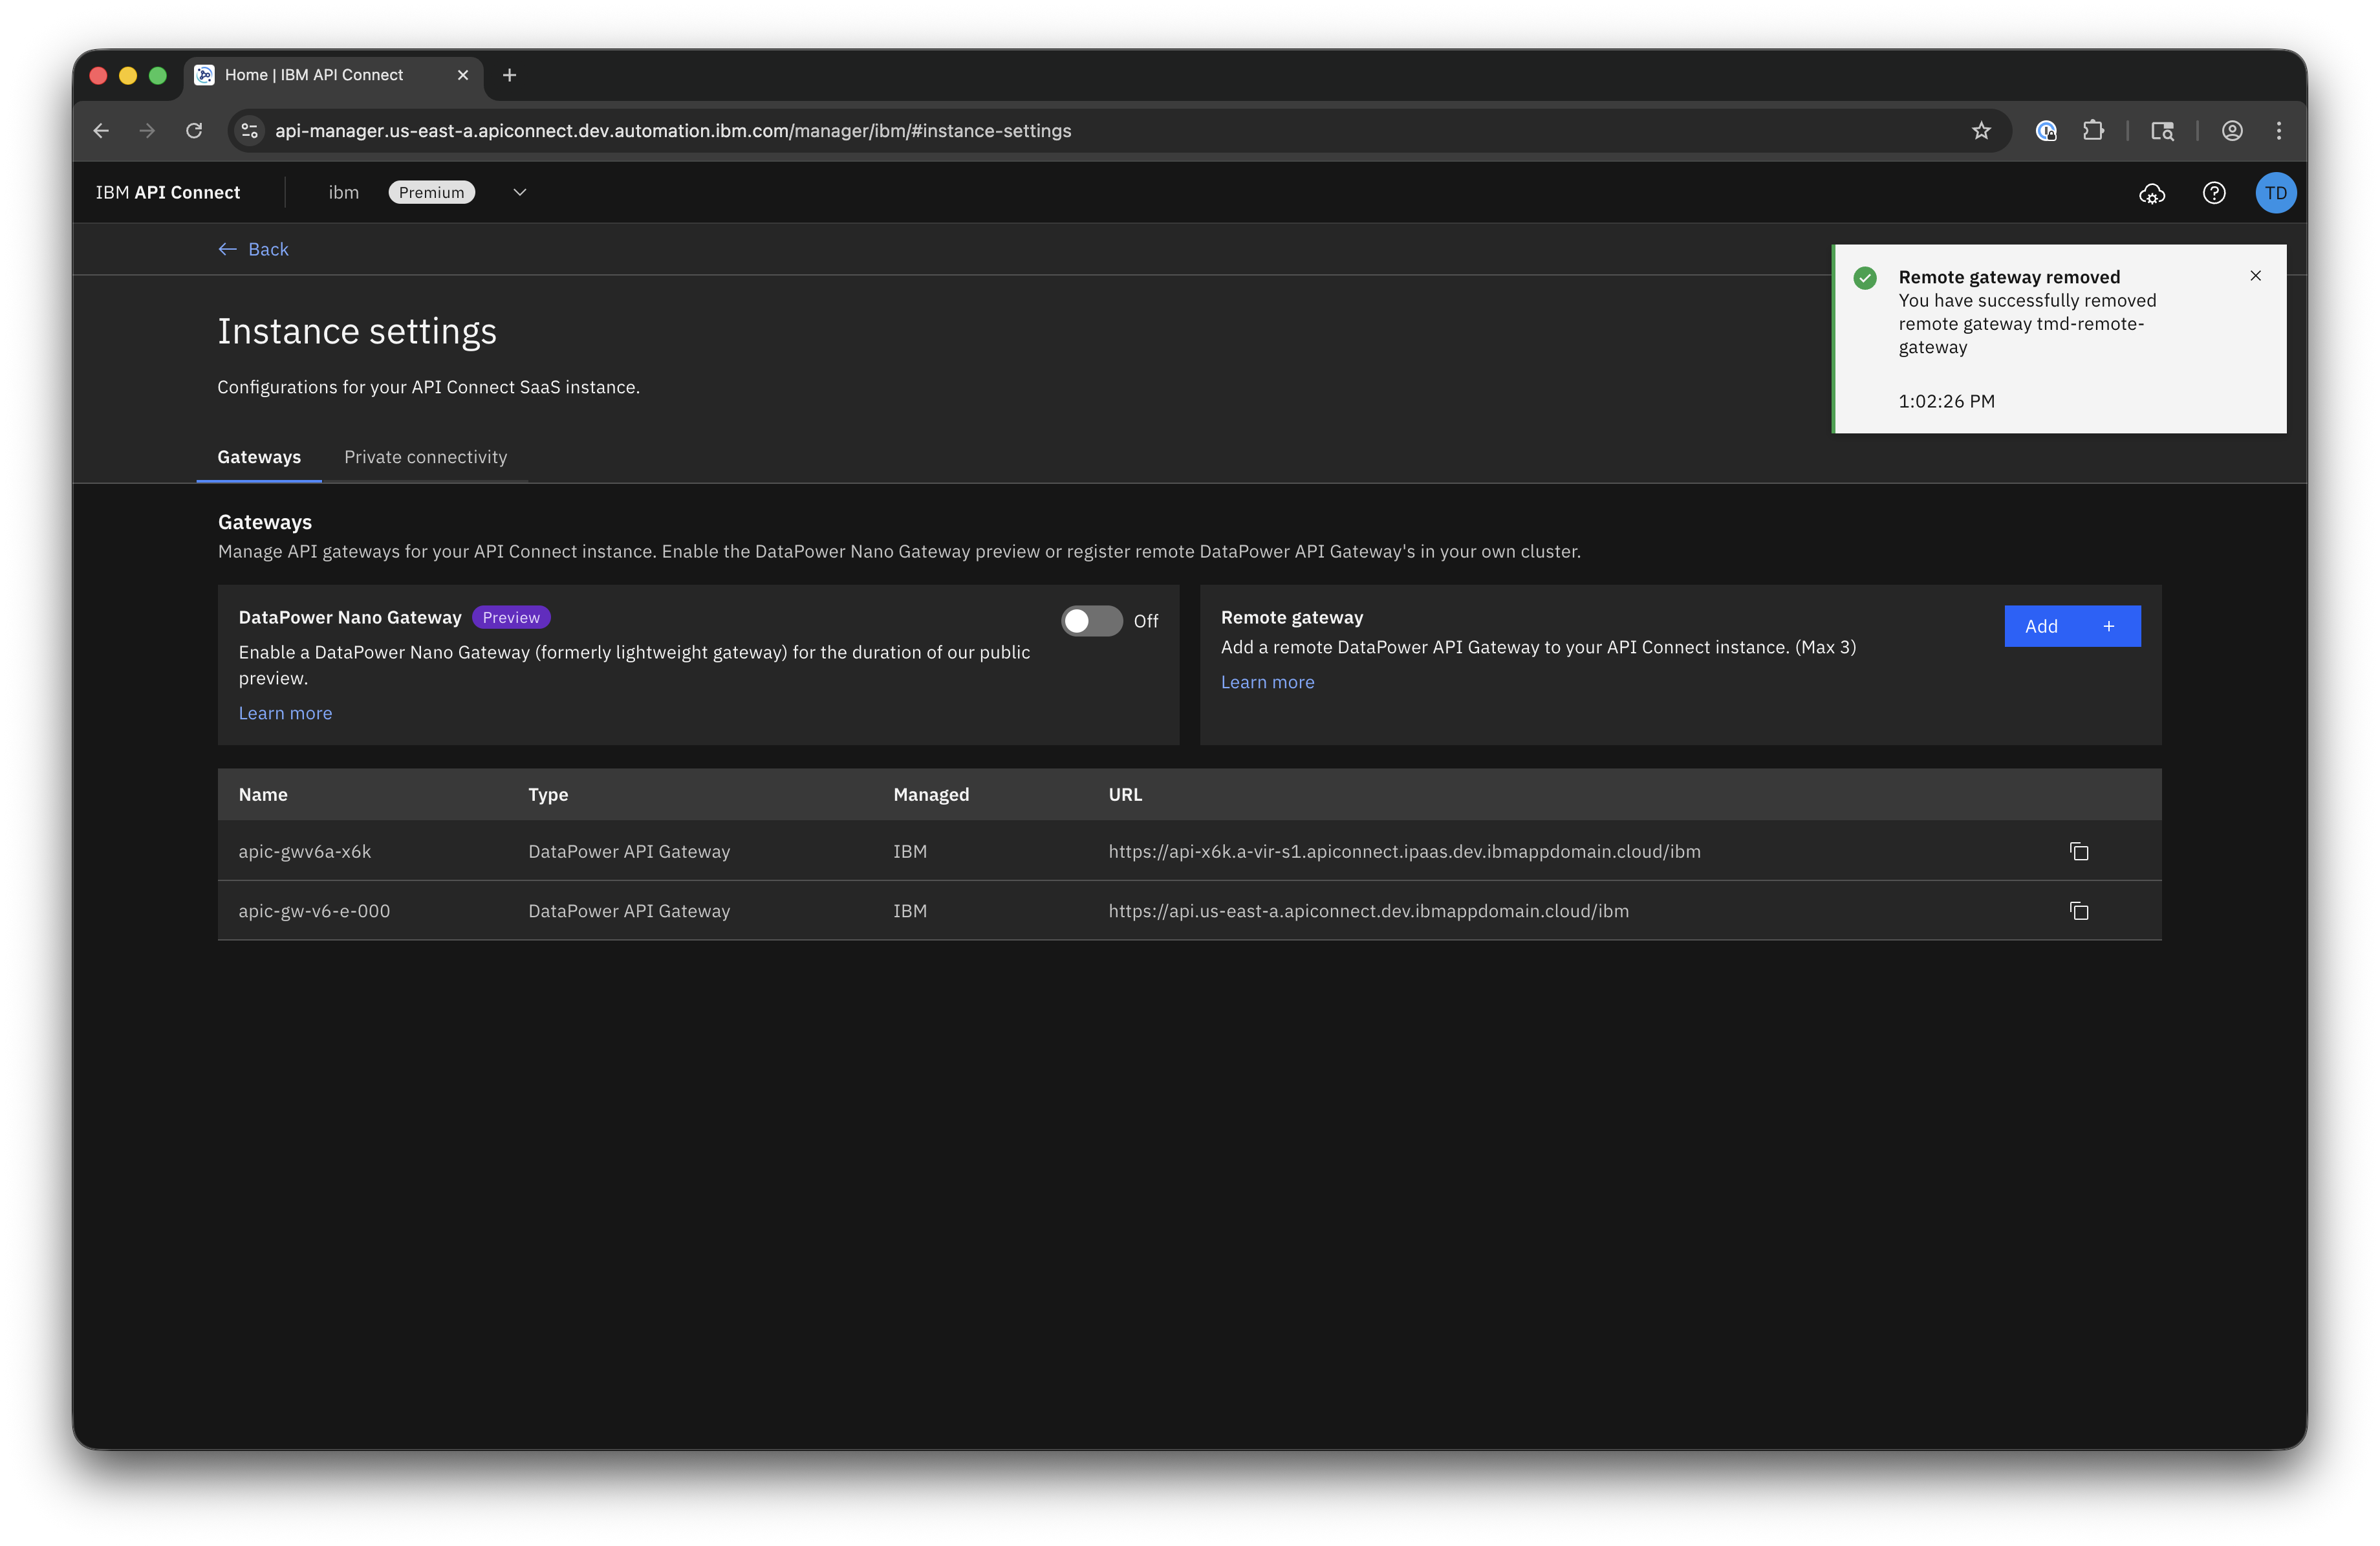Open Learn more under Nano Gateway
The width and height of the screenshot is (2380, 1546).
point(285,713)
